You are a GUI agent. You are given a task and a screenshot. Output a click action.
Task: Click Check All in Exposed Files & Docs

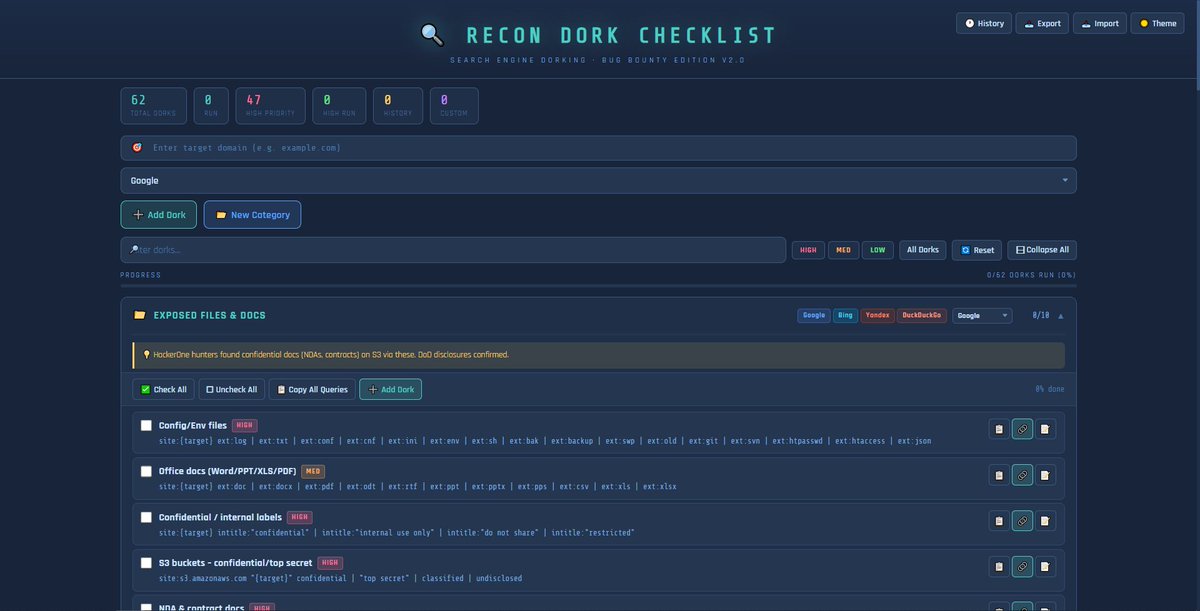(x=164, y=389)
